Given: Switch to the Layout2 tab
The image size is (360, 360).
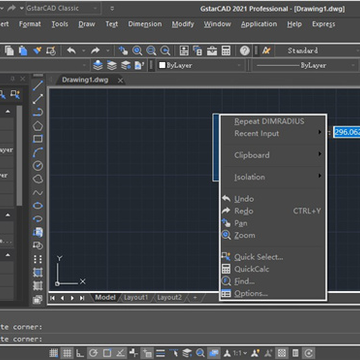Looking at the screenshot, I should coord(170,297).
